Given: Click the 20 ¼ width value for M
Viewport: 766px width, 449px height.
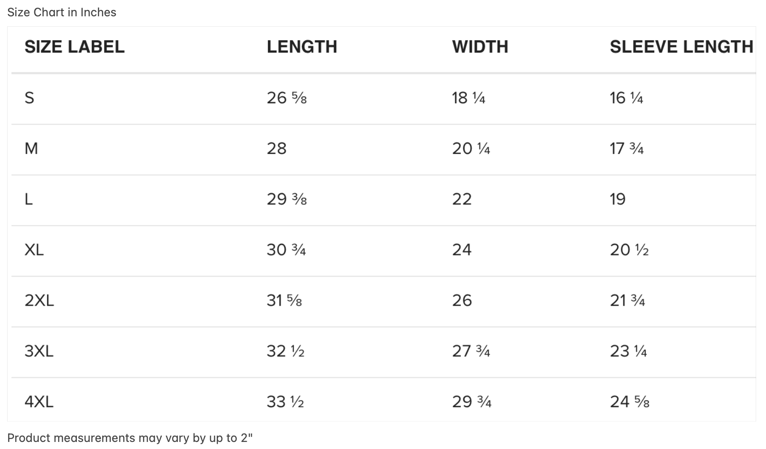Looking at the screenshot, I should coord(471,149).
